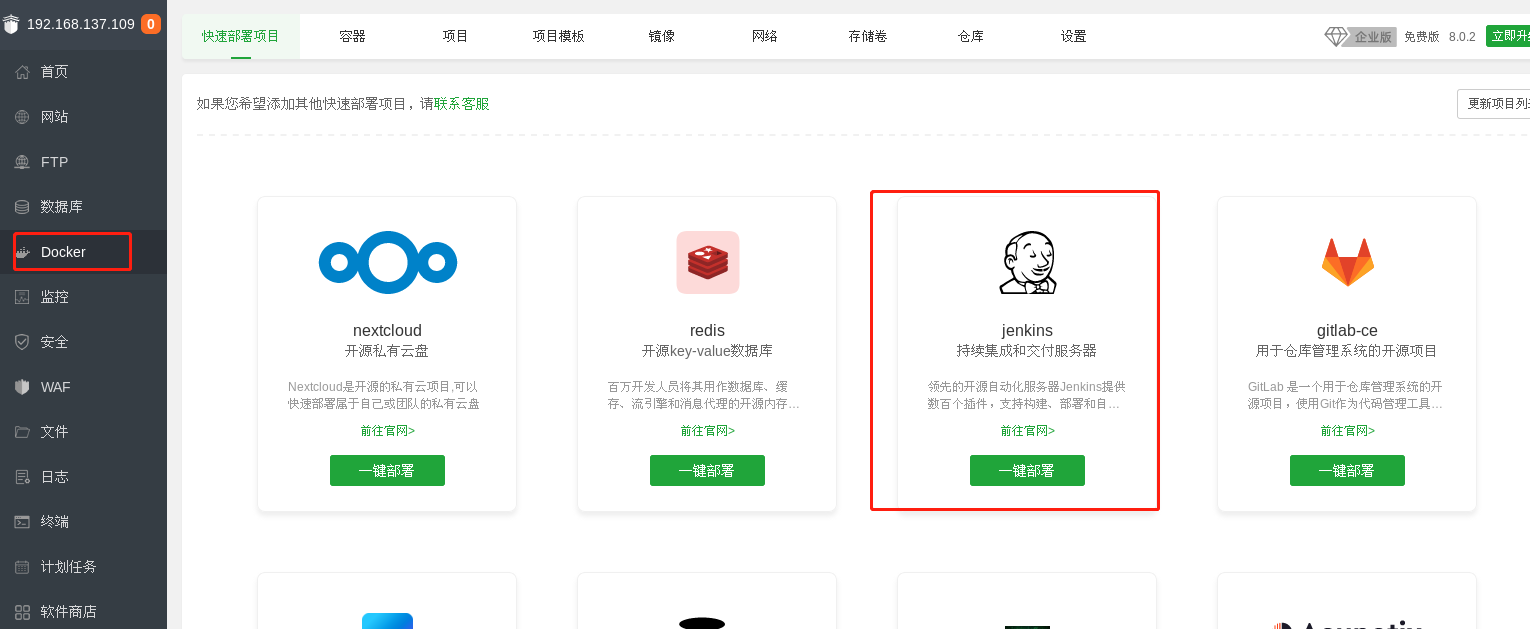The image size is (1530, 629).
Task: Click the 免费版 label
Action: 1422,37
